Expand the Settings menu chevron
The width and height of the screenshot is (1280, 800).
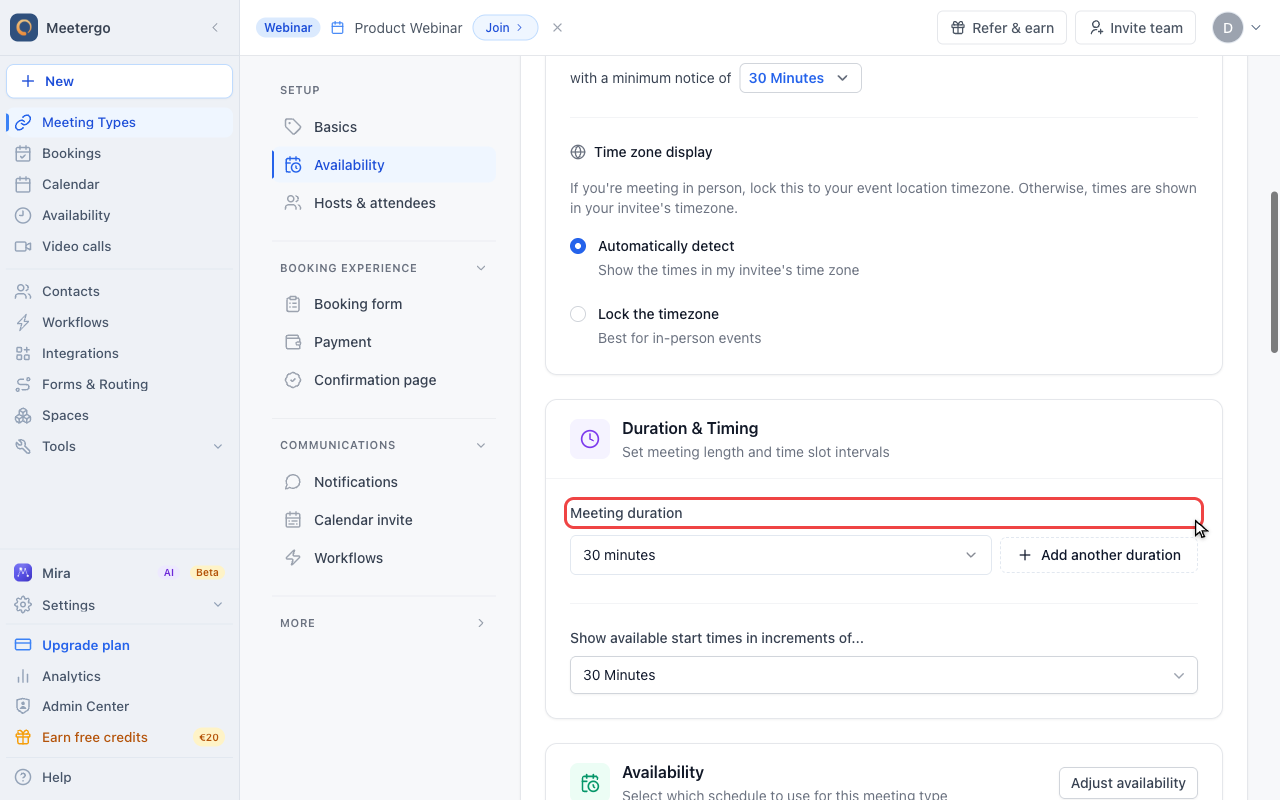[x=218, y=605]
